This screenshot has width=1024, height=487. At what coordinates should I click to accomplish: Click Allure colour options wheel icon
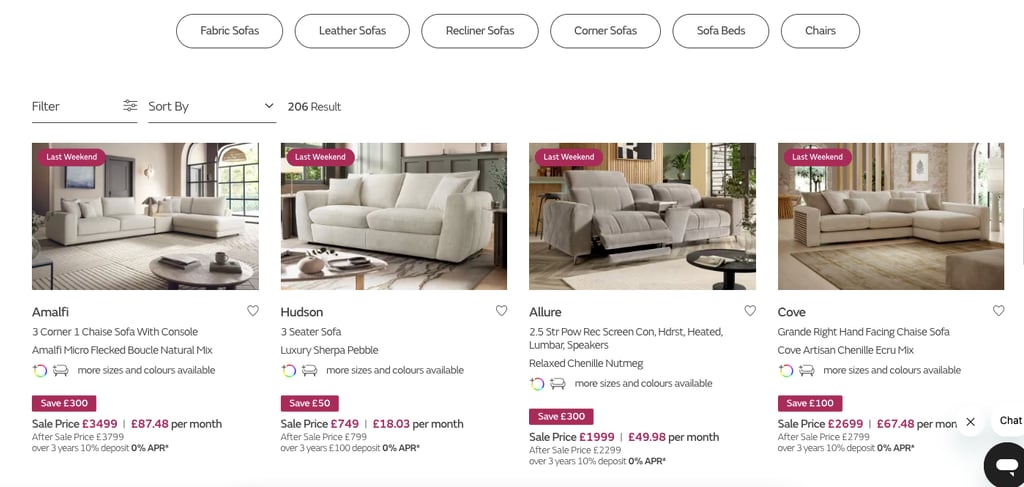(537, 383)
